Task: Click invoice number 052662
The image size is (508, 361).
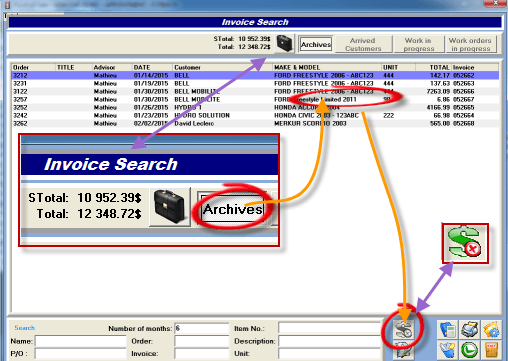Action: point(463,75)
